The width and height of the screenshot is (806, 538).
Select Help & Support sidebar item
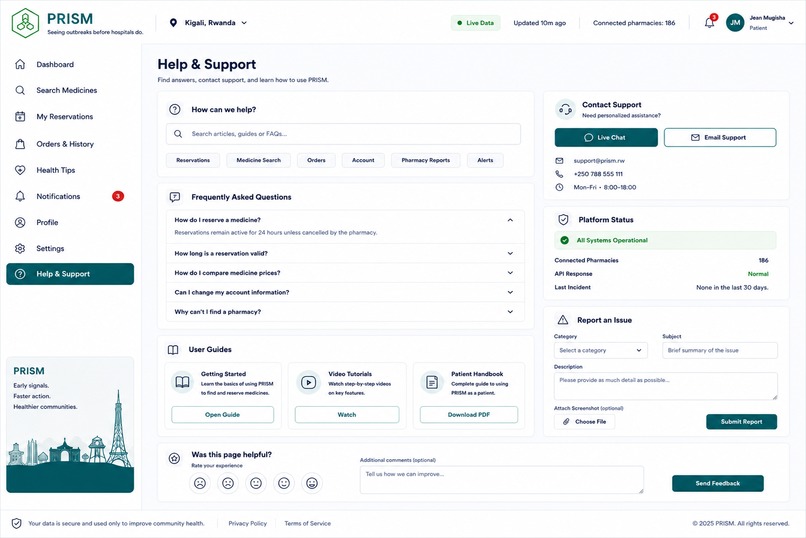70,274
